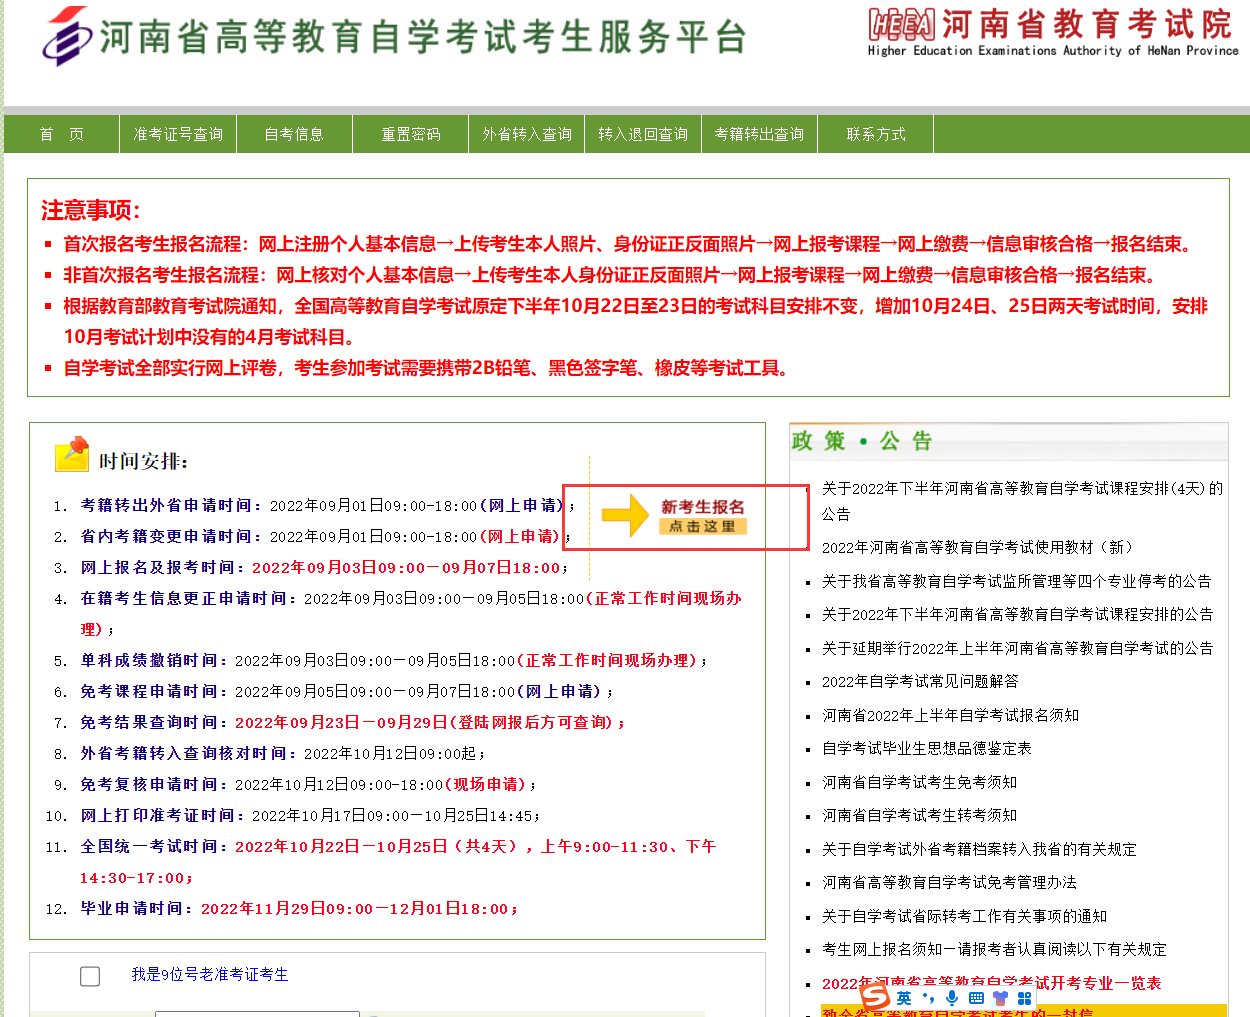Click the pushpin note icon beside 时间安排
Image resolution: width=1250 pixels, height=1017 pixels.
pyautogui.click(x=72, y=454)
